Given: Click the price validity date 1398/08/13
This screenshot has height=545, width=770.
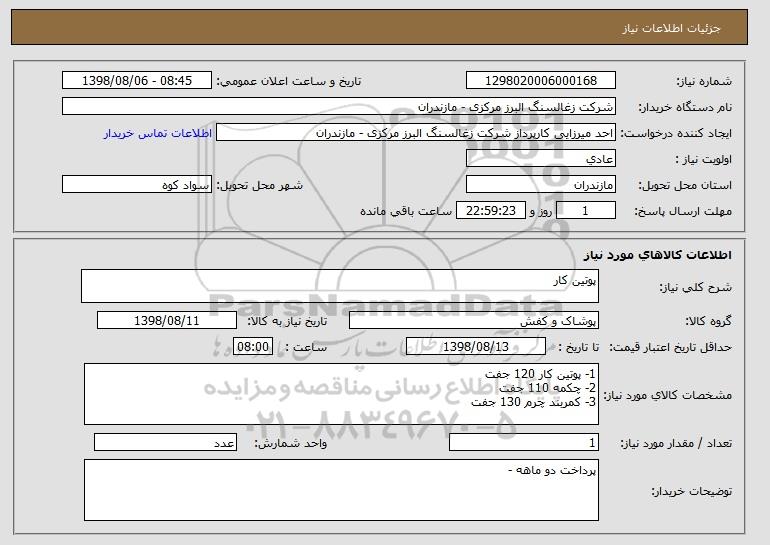Looking at the screenshot, I should click(476, 347).
